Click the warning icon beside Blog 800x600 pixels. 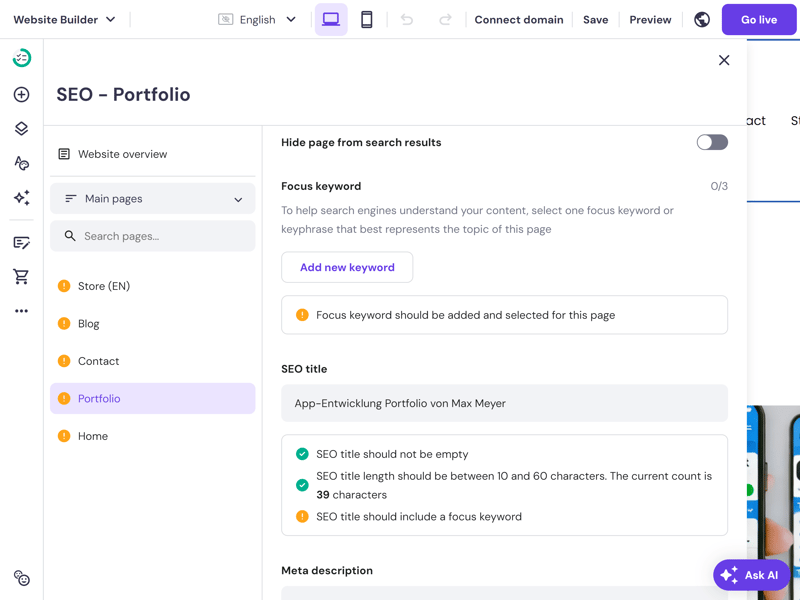pos(64,323)
